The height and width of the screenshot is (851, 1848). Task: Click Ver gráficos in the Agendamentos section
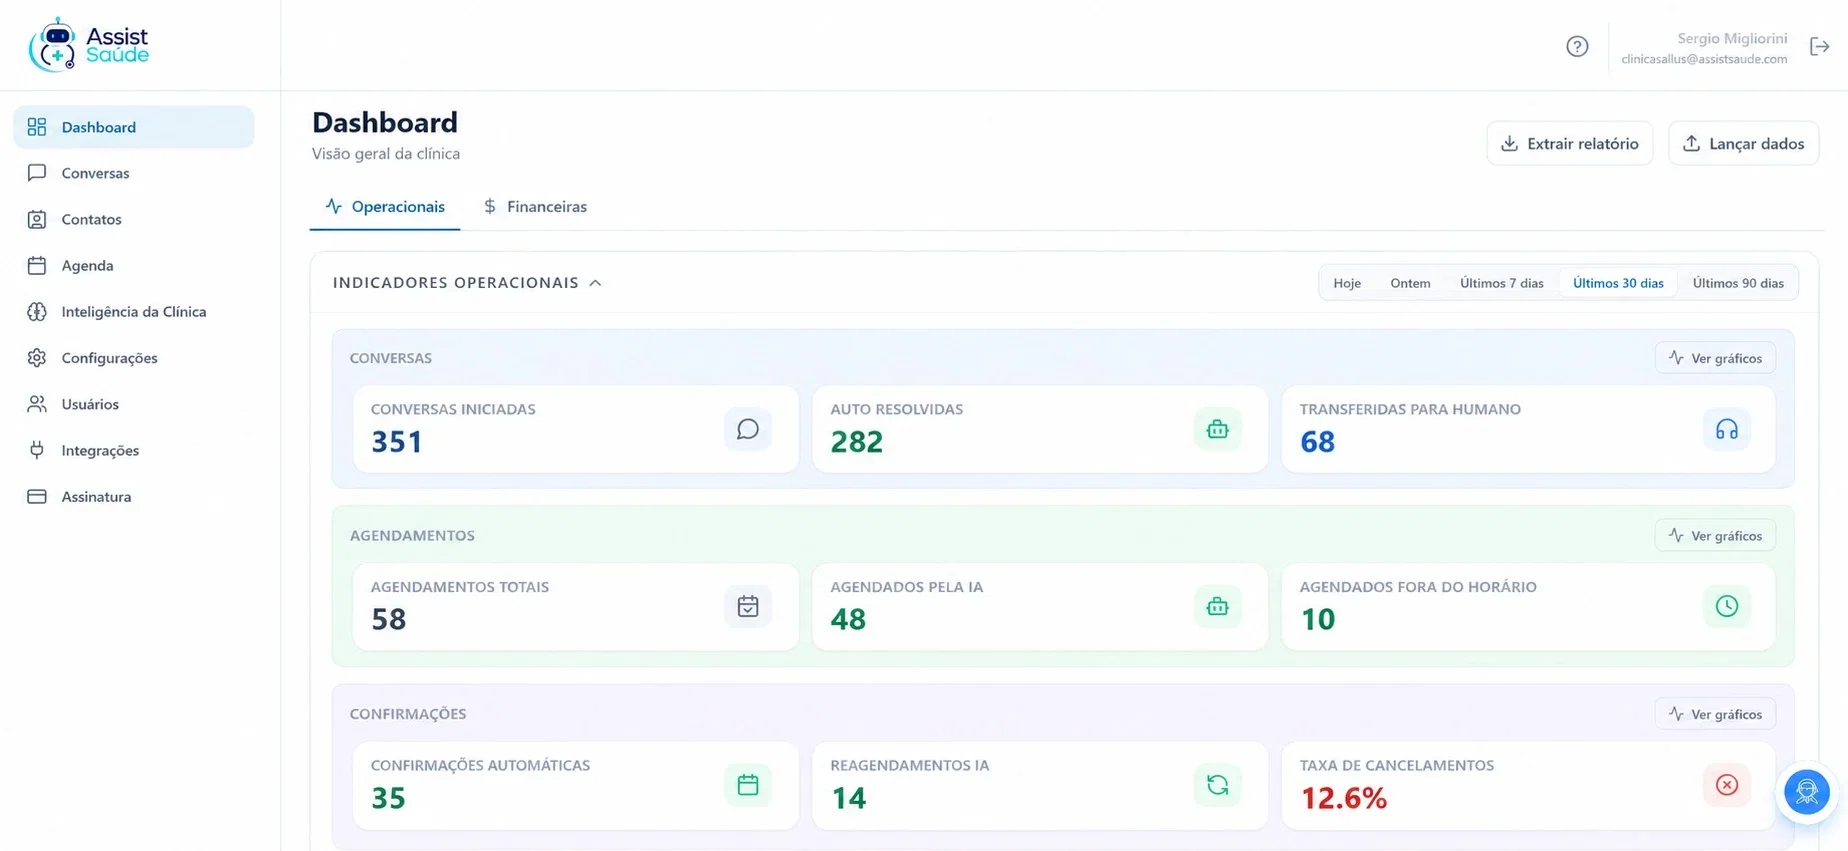tap(1715, 536)
